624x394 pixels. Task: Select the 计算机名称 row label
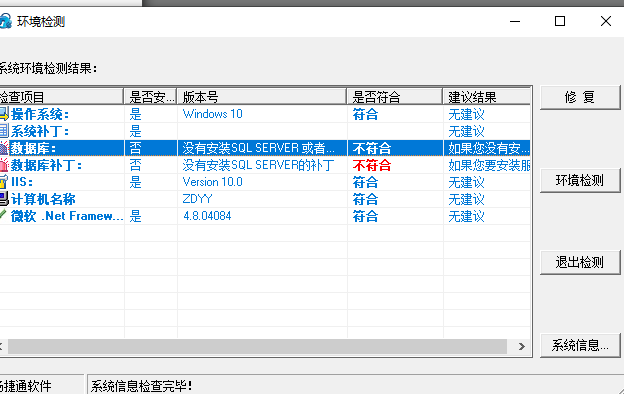coord(43,199)
